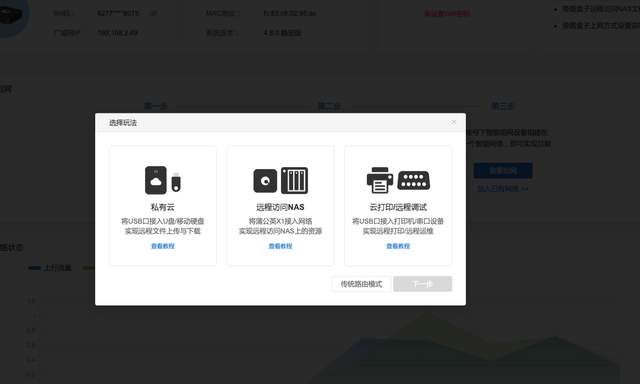Click the NAS disk box icon
640x384 pixels.
click(265, 180)
